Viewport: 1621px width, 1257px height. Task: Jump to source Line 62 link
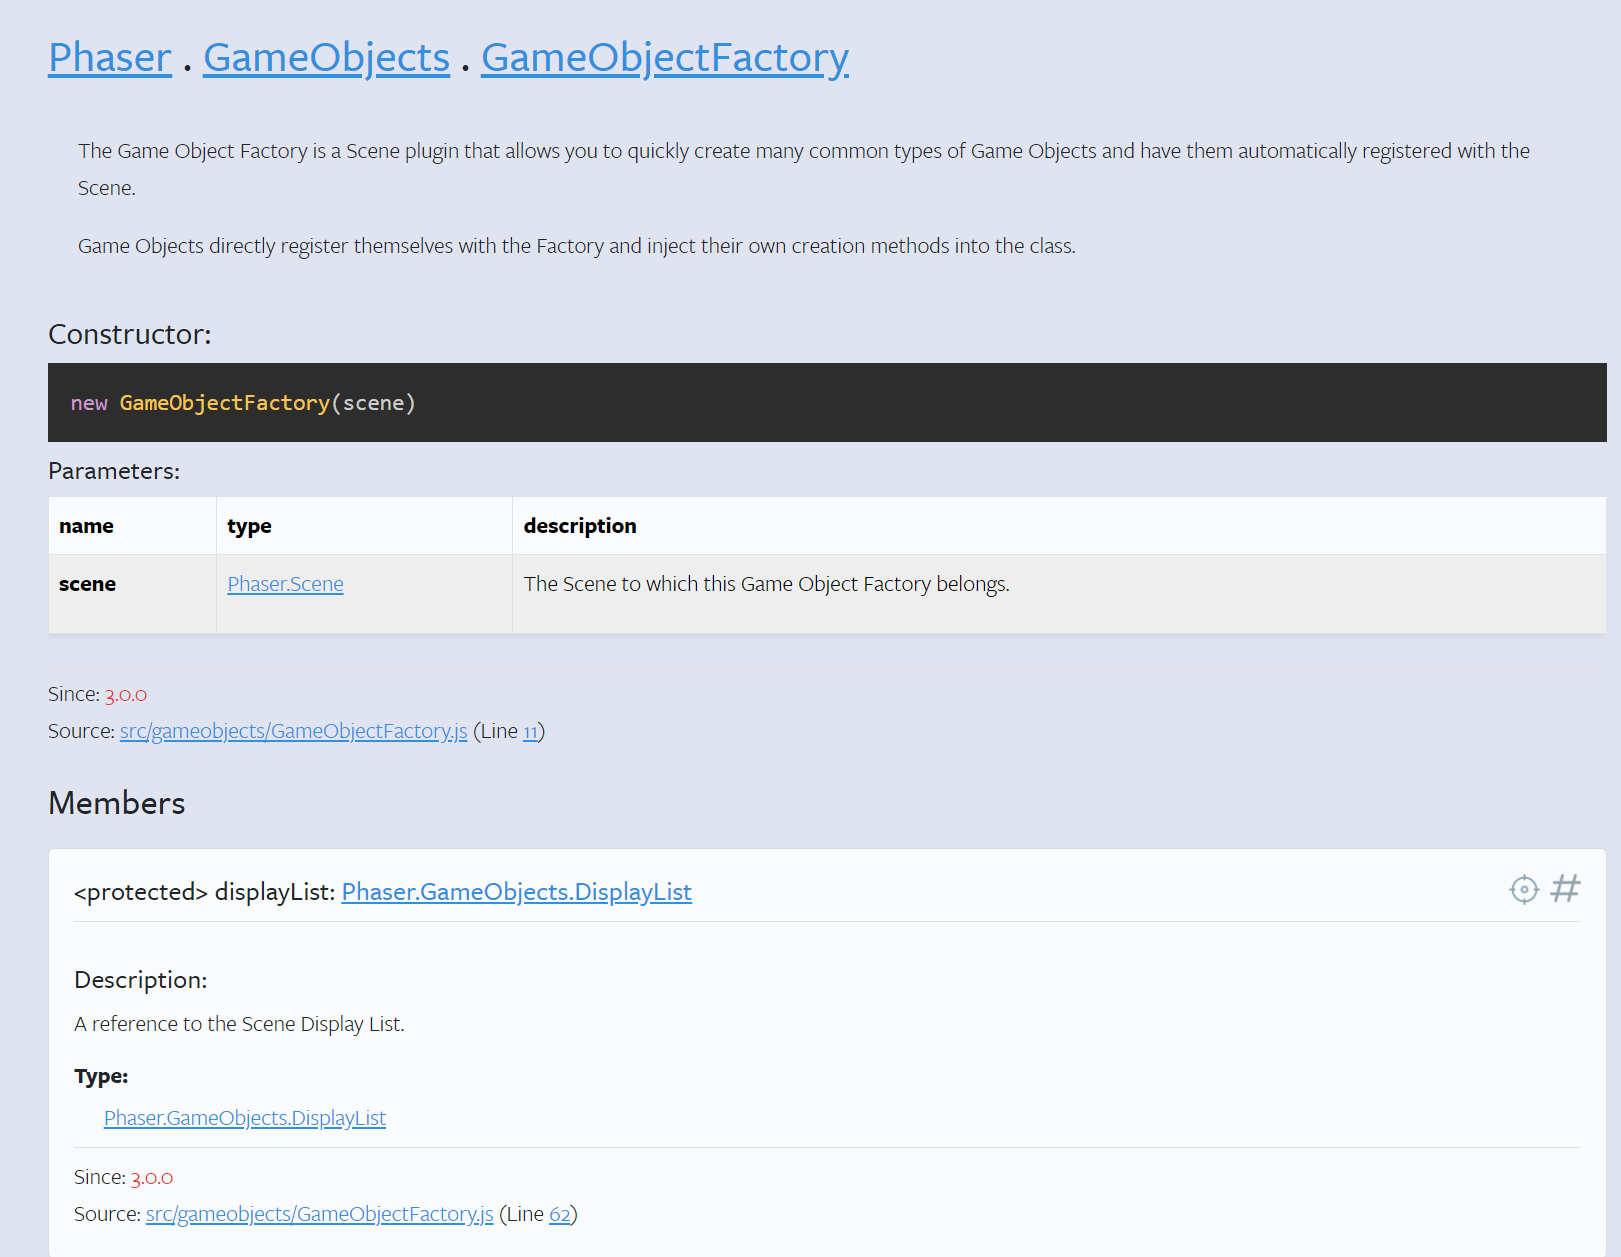click(560, 1214)
